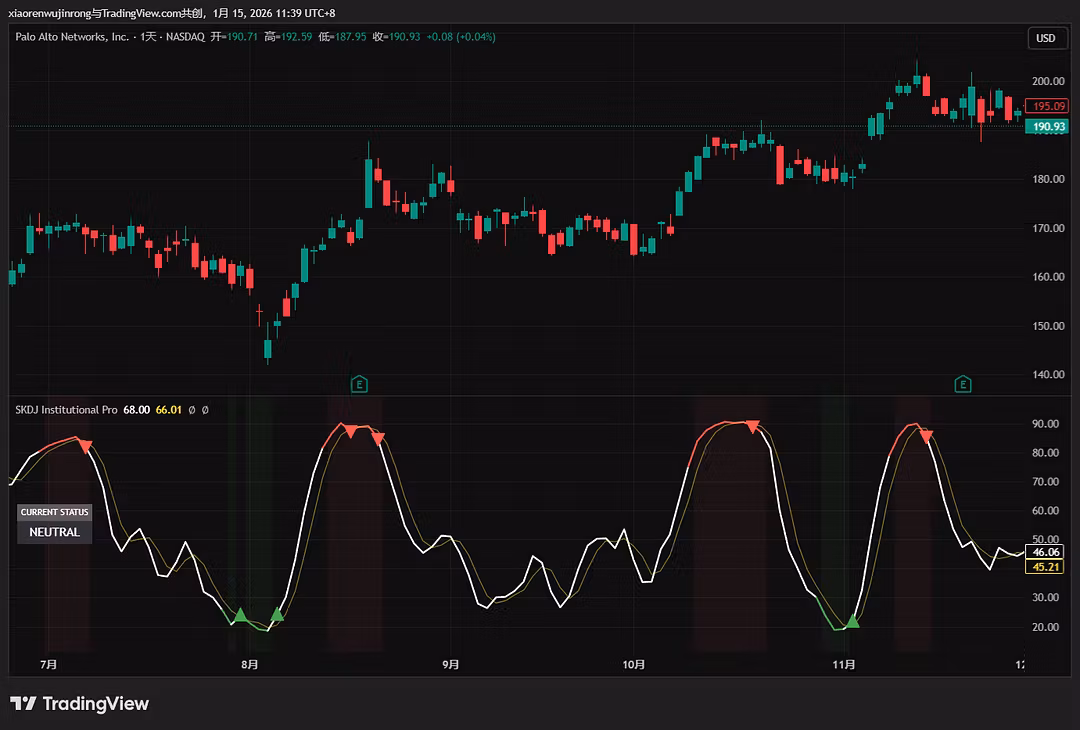Click the red triangle at the October peak
The height and width of the screenshot is (730, 1080).
(x=752, y=426)
